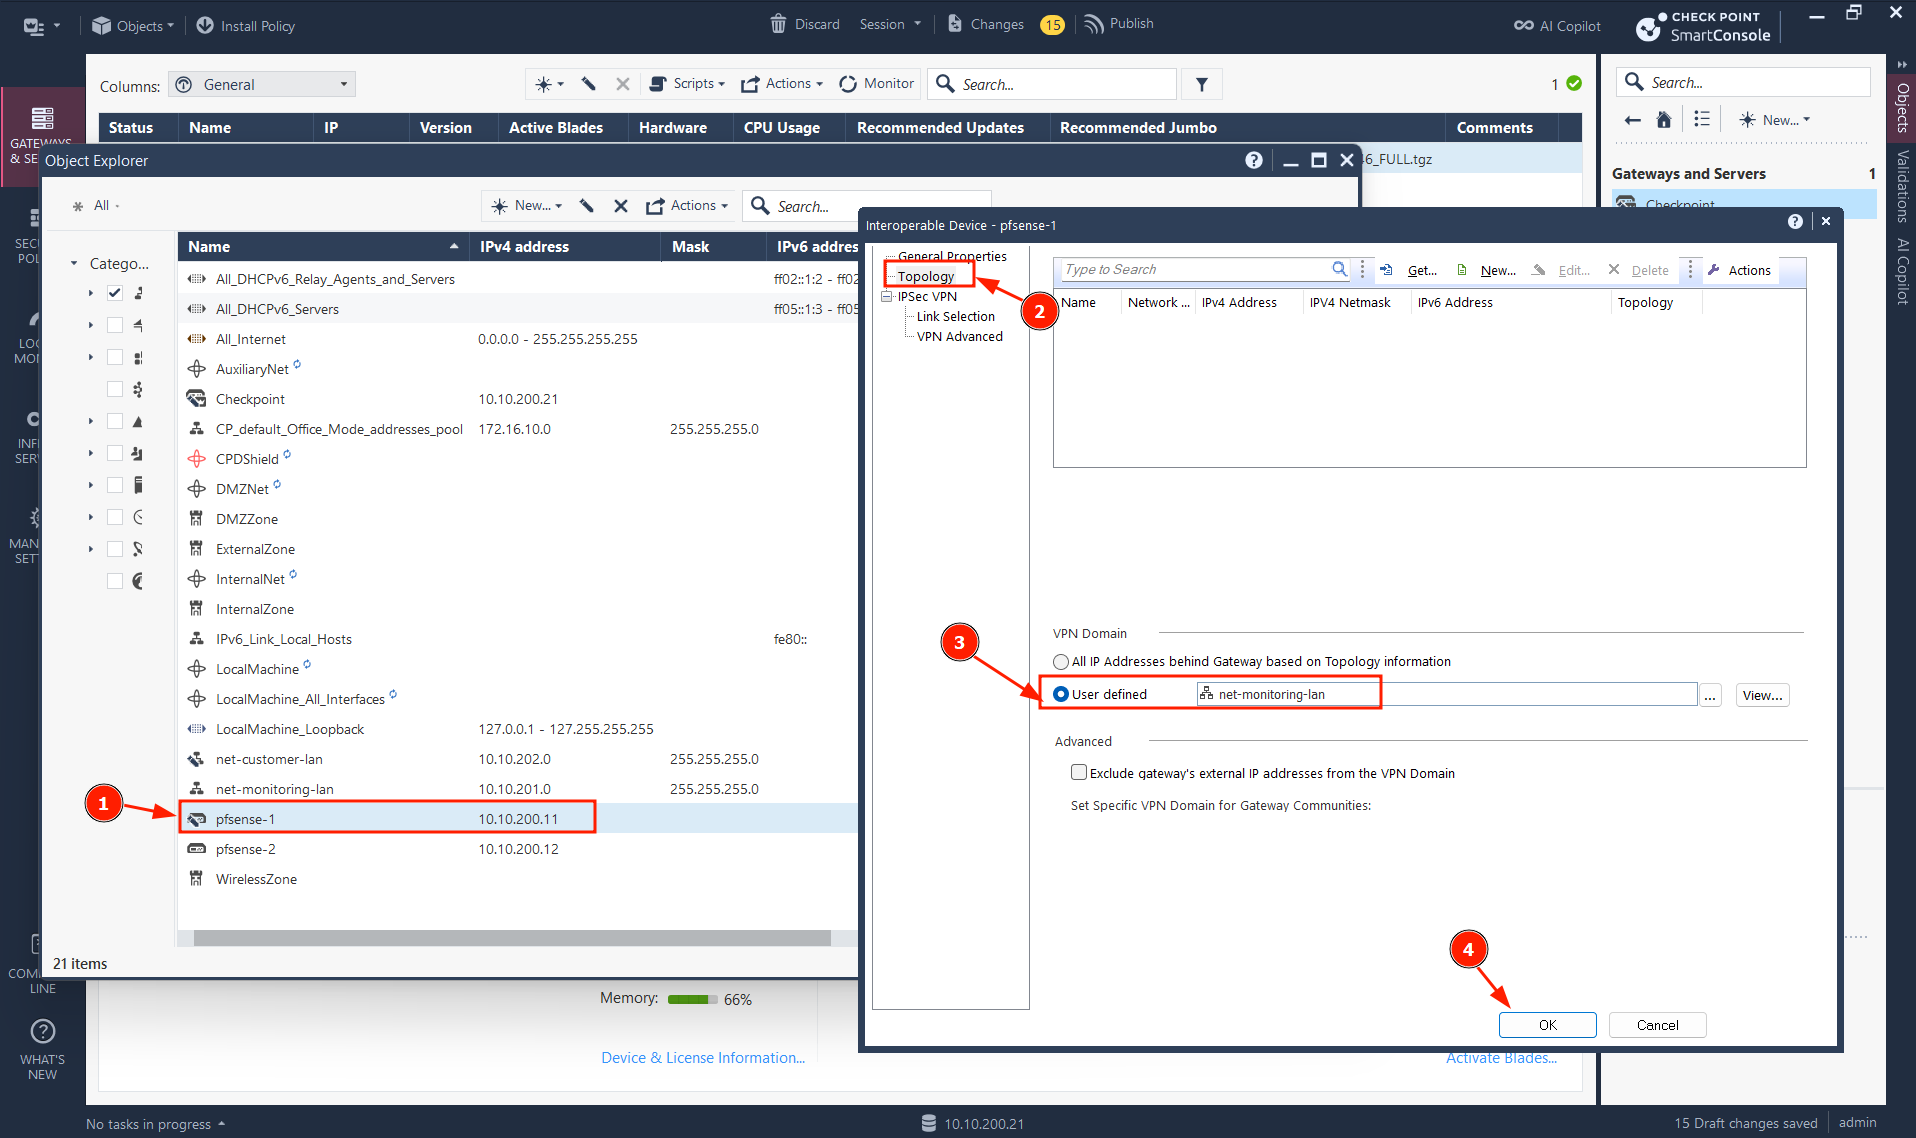Viewport: 1916px width, 1138px height.
Task: Select VPN Advanced under IPSec VPN
Action: pos(960,336)
